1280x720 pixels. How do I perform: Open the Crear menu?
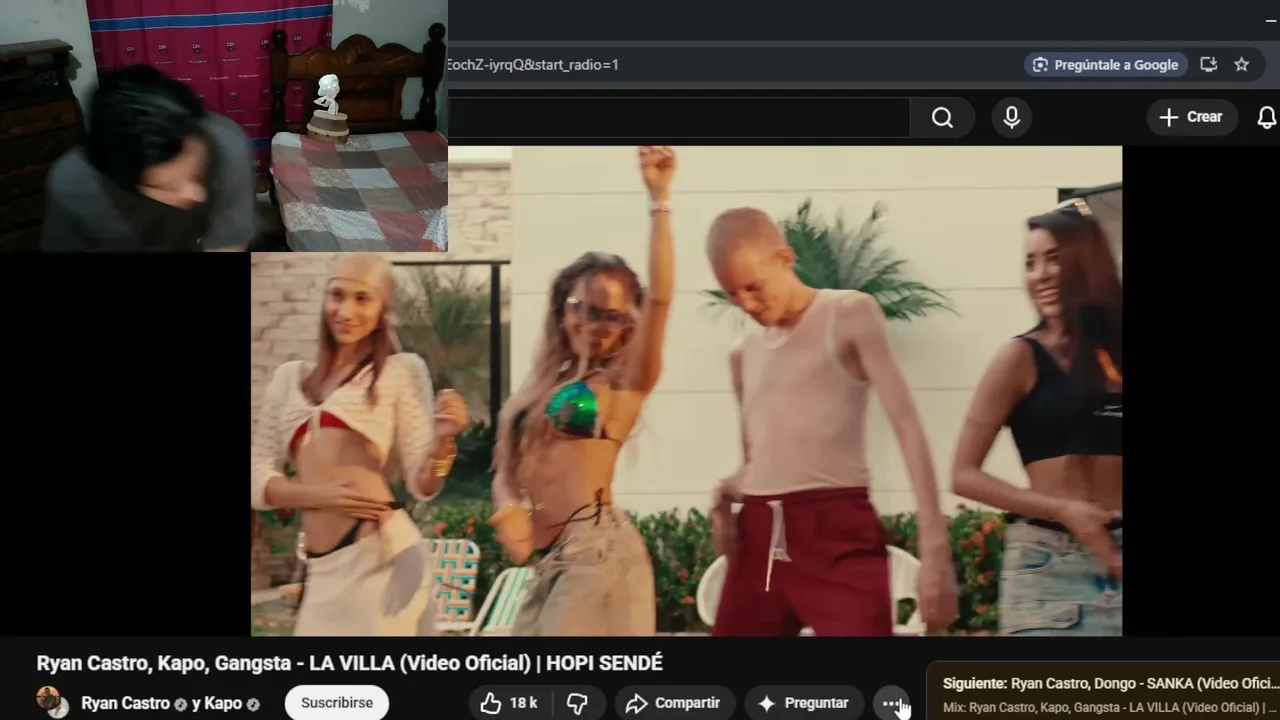pos(1191,117)
